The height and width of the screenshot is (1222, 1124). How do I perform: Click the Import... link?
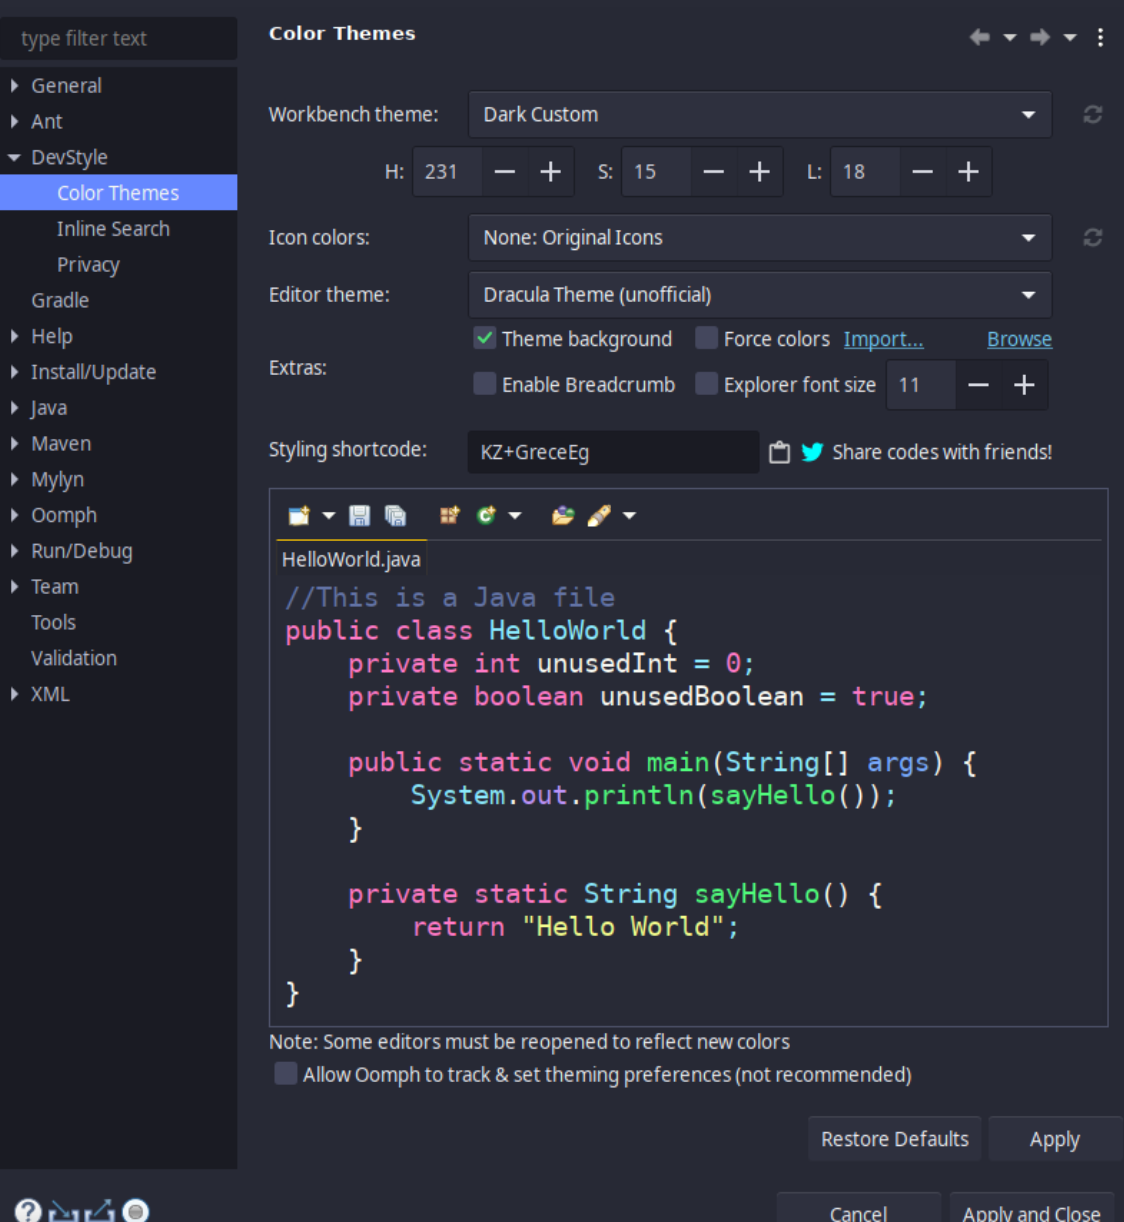pyautogui.click(x=883, y=339)
